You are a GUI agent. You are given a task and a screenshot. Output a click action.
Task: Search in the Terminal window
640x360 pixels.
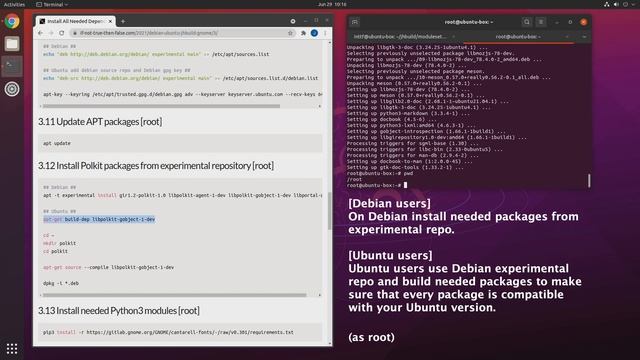tap(527, 22)
